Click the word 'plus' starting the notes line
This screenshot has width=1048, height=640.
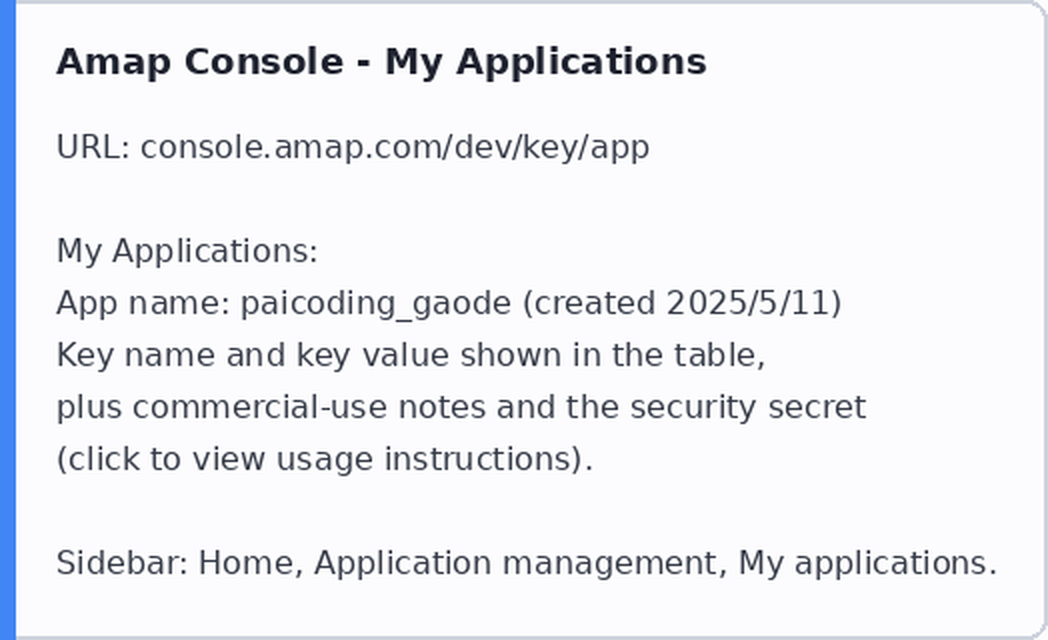tap(89, 408)
